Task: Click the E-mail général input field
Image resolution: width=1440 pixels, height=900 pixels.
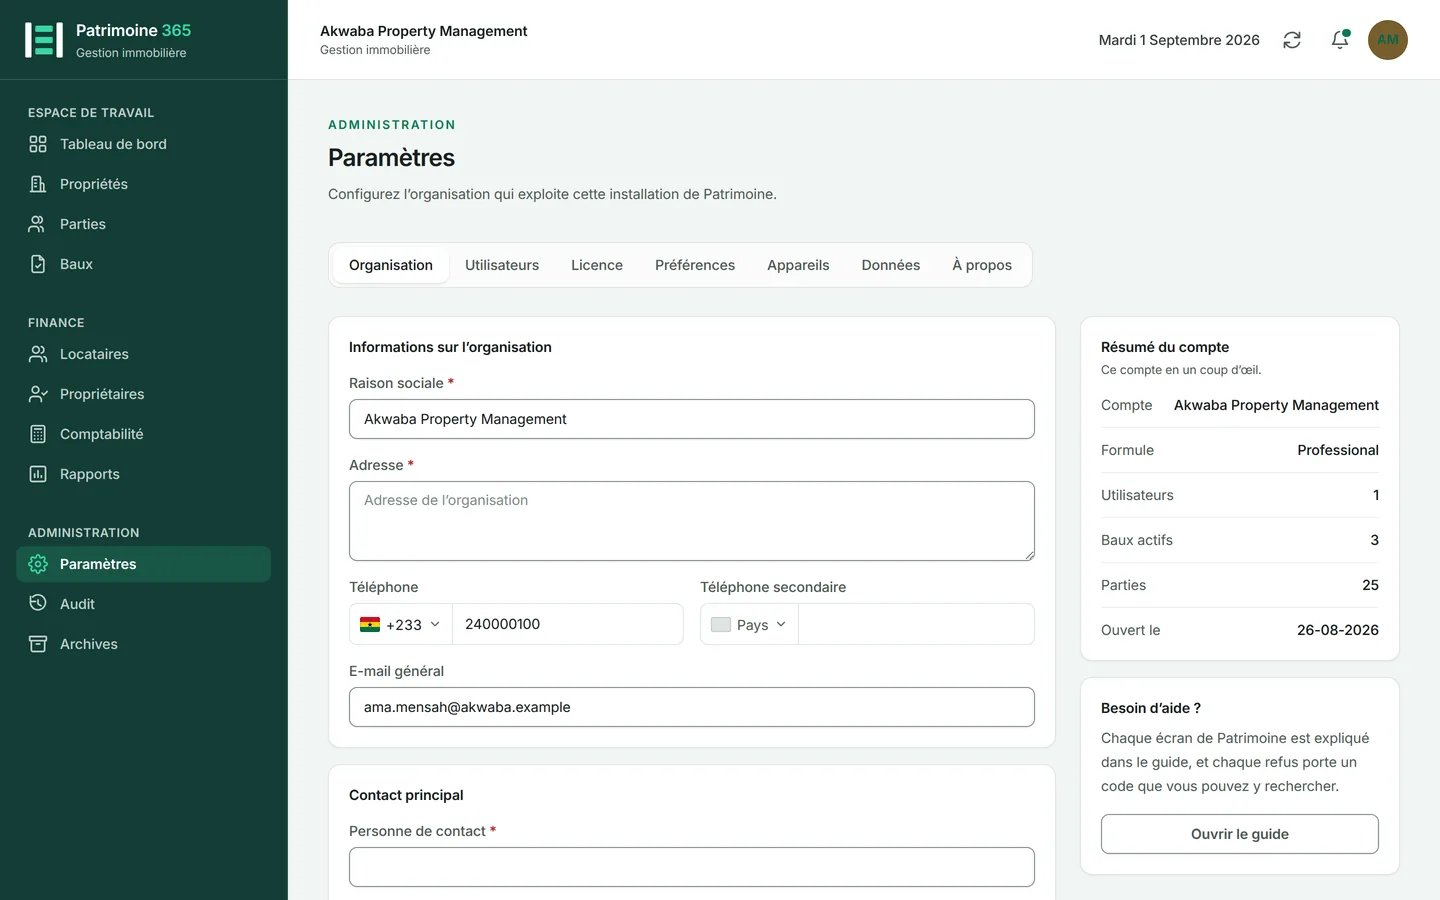Action: pyautogui.click(x=692, y=707)
